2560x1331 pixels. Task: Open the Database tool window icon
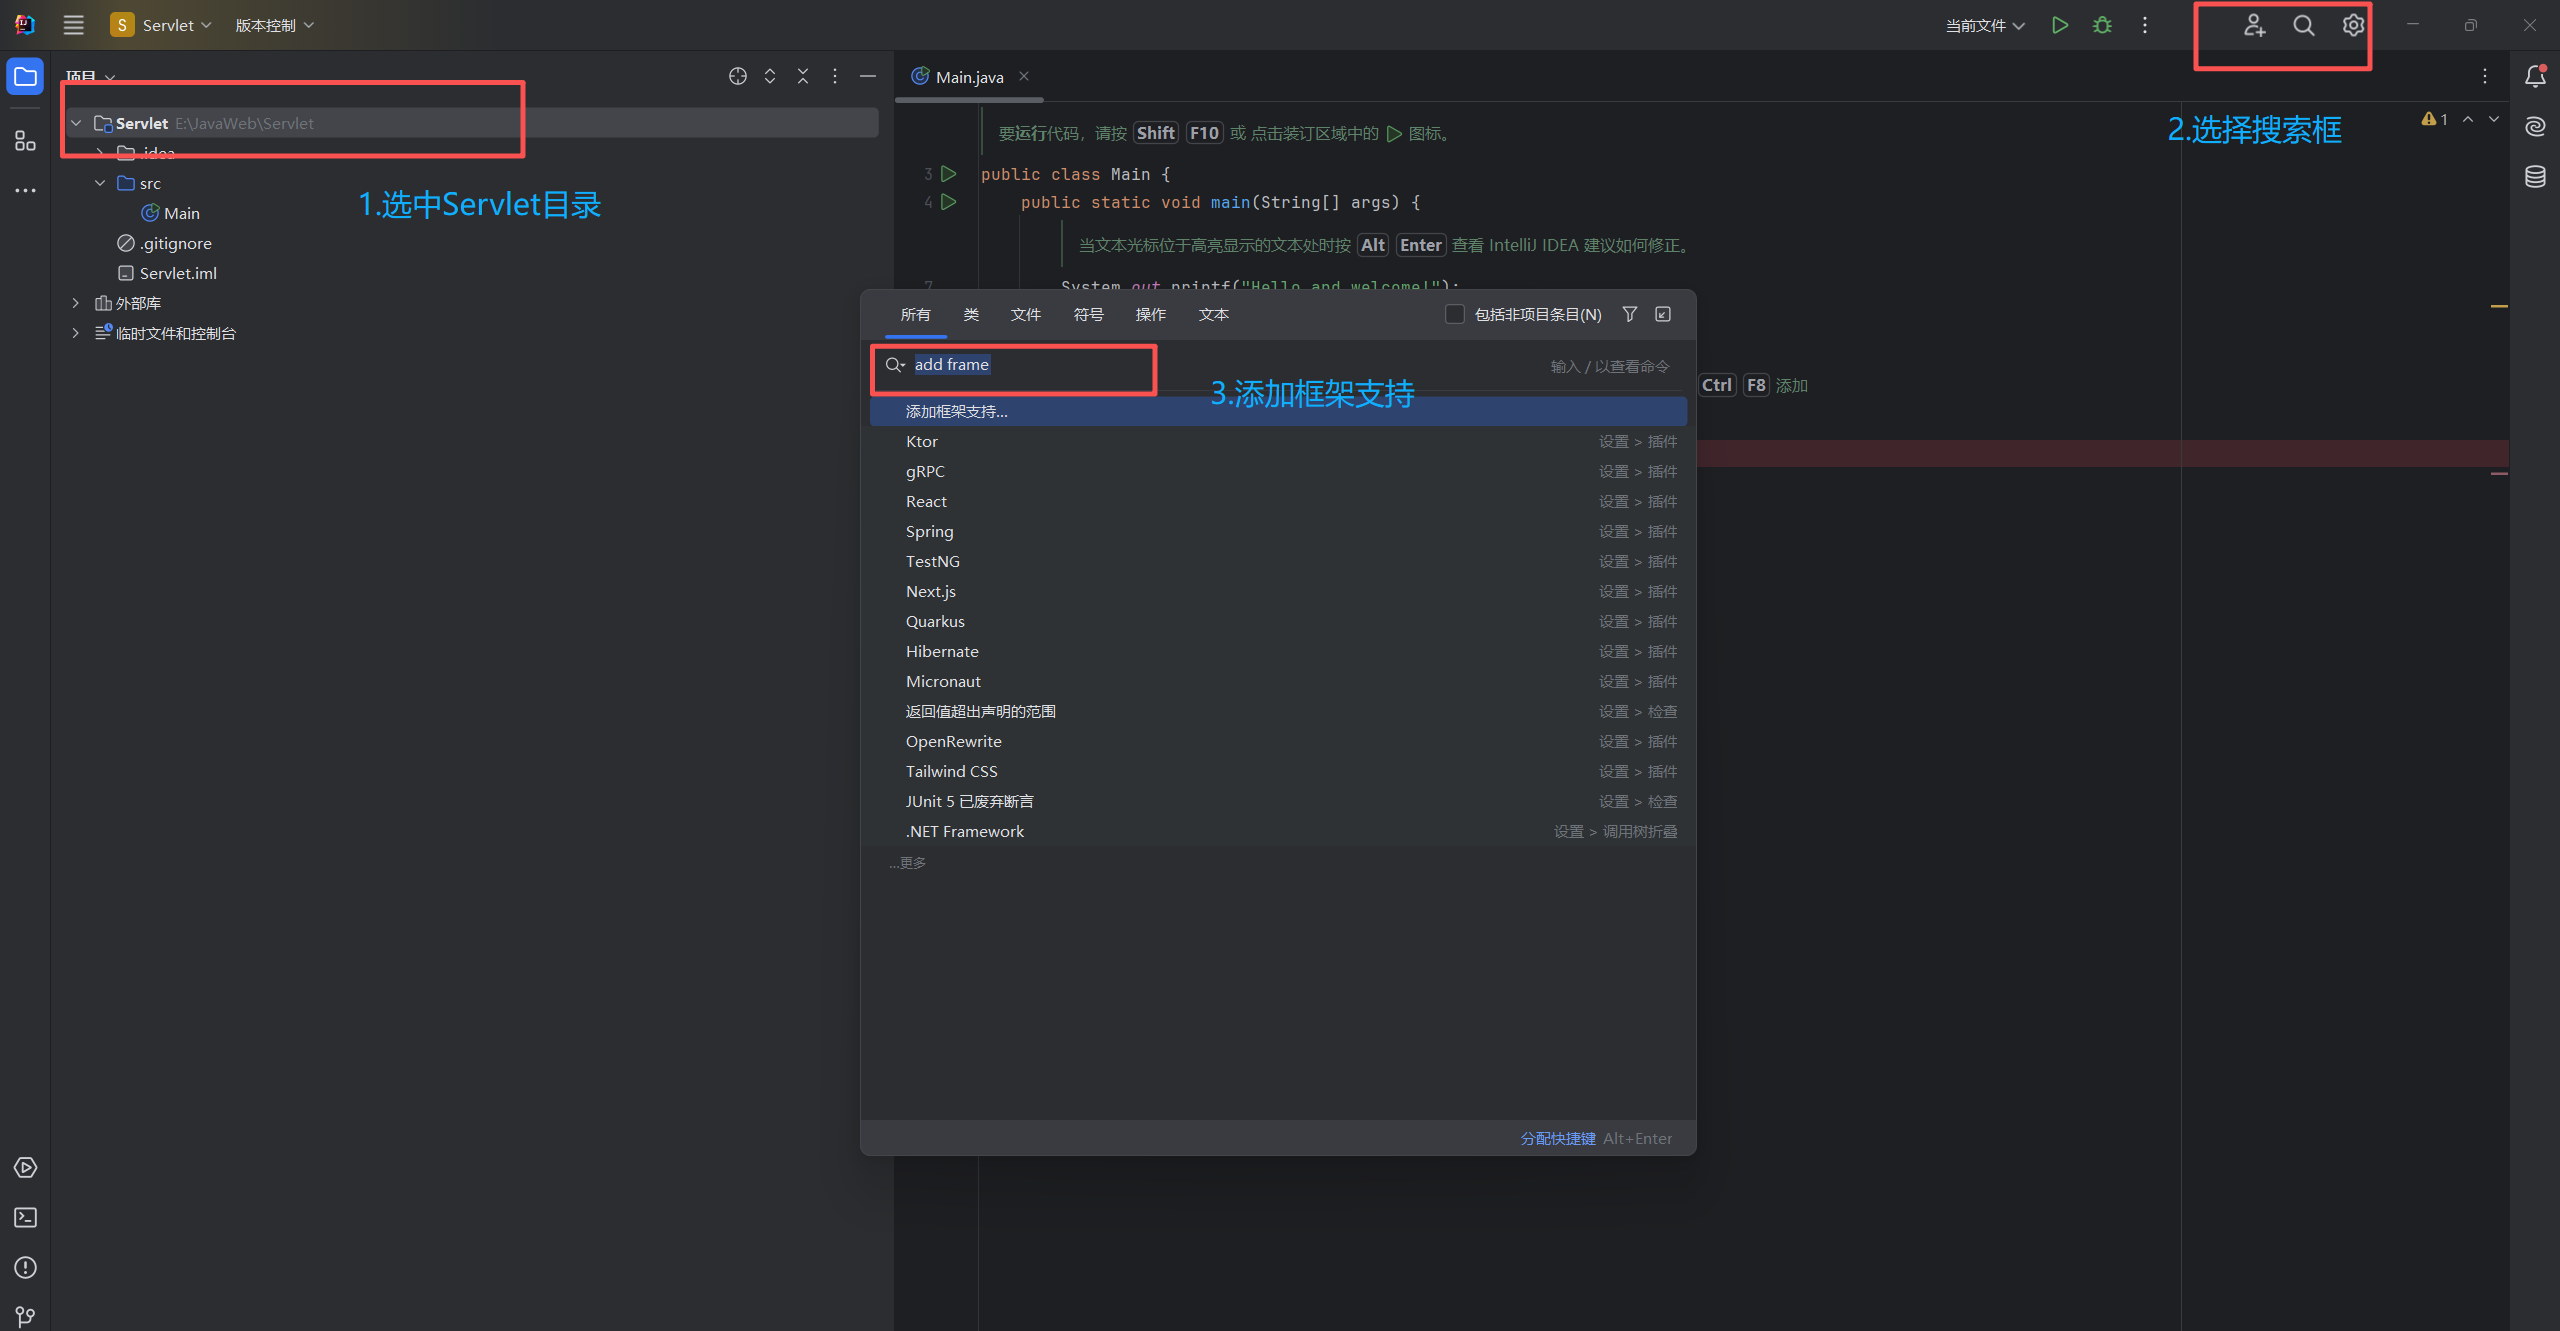(x=2535, y=177)
